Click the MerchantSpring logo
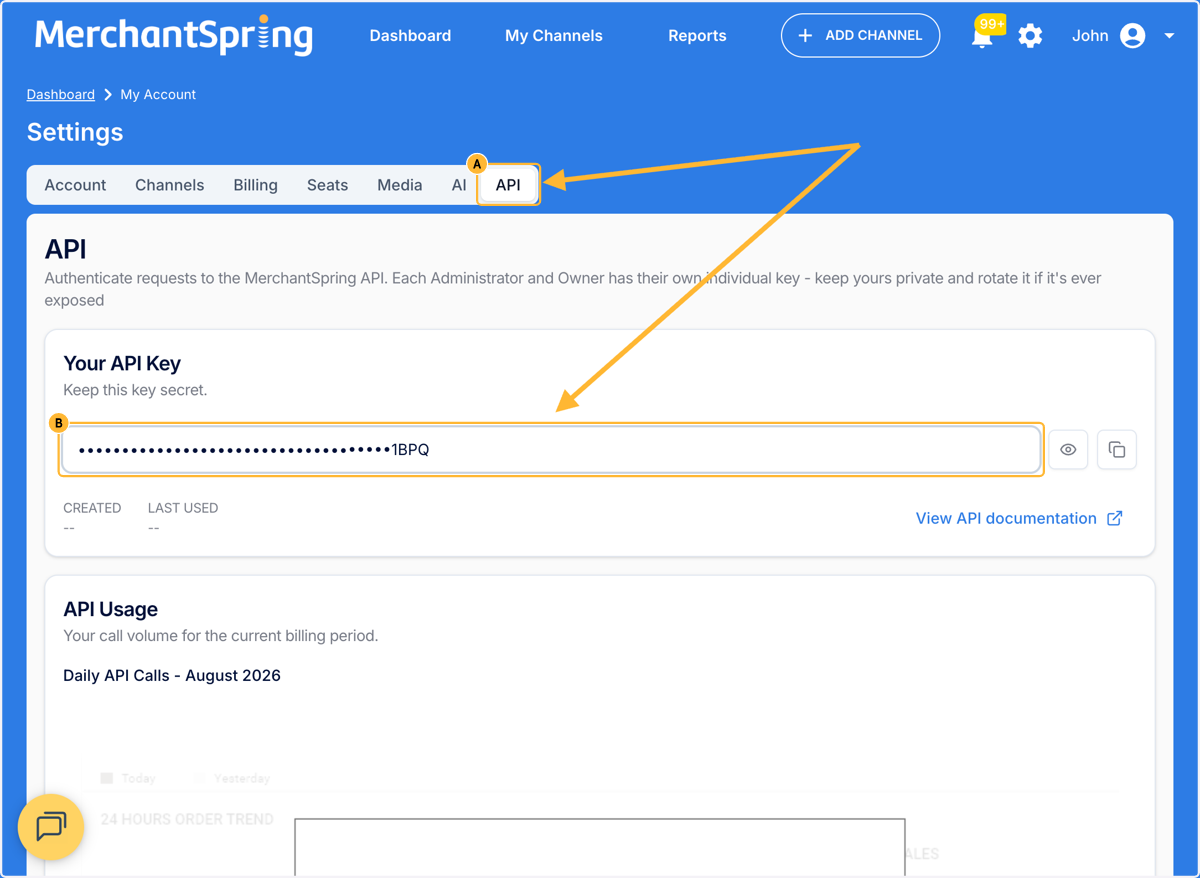The image size is (1200, 878). pos(174,35)
